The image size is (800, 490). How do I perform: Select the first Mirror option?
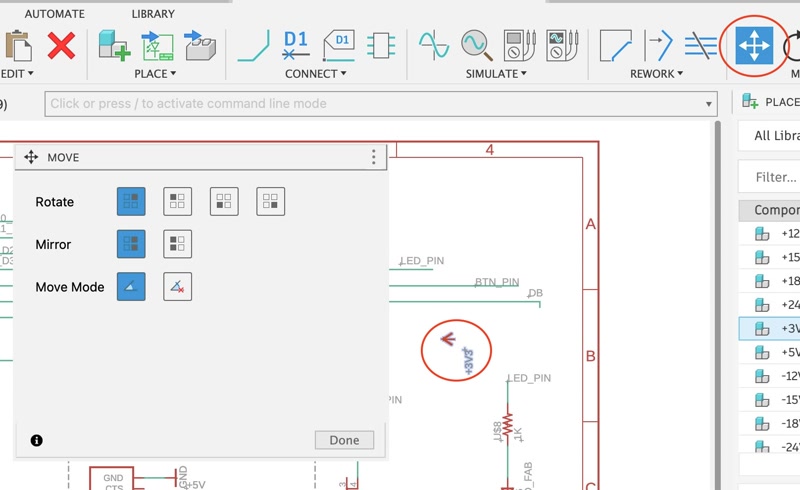(x=131, y=243)
